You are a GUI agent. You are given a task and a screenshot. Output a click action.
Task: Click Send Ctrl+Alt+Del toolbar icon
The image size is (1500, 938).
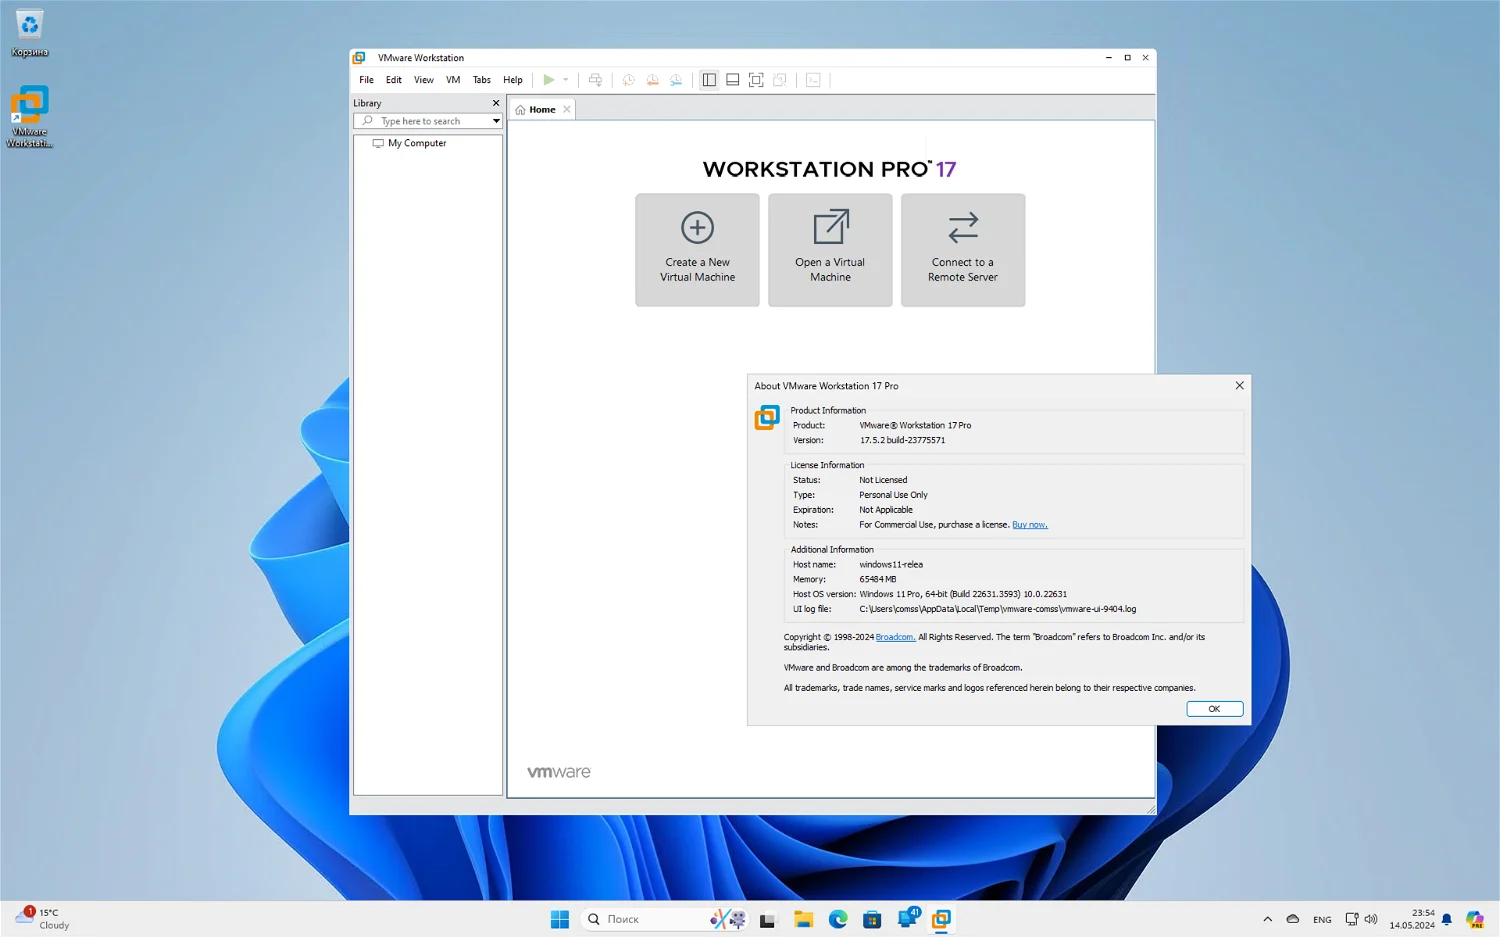[x=595, y=80]
